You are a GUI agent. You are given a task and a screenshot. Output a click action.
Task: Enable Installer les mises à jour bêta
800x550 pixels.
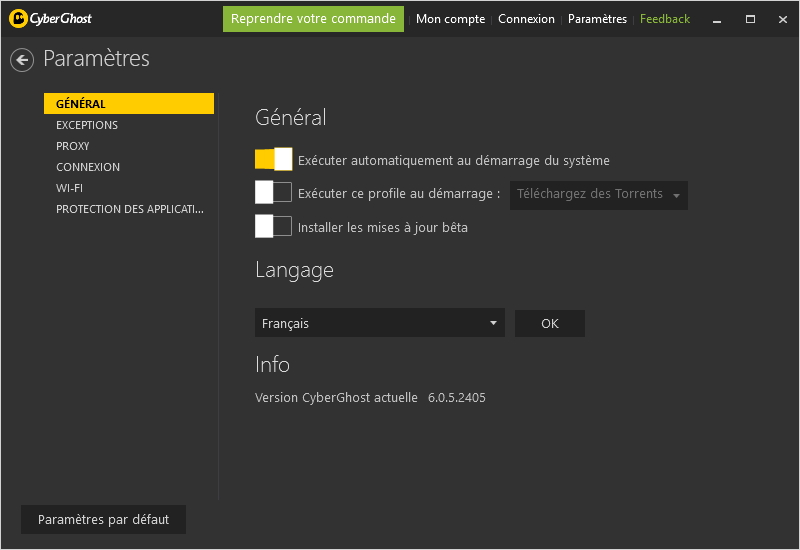273,226
